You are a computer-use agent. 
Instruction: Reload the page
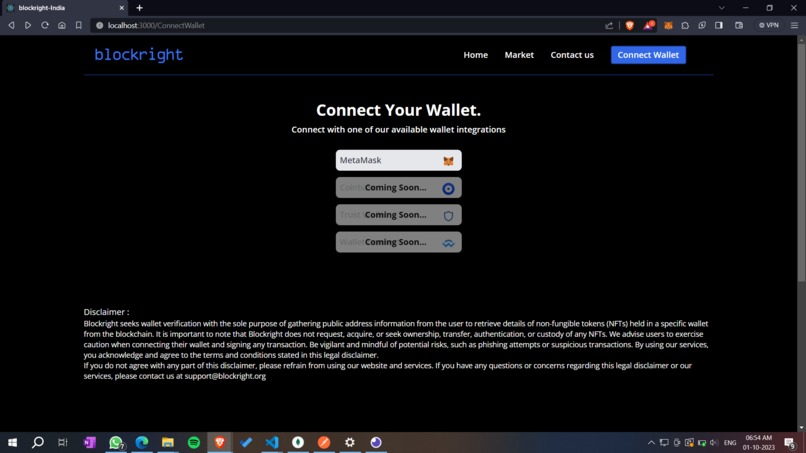pyautogui.click(x=45, y=25)
